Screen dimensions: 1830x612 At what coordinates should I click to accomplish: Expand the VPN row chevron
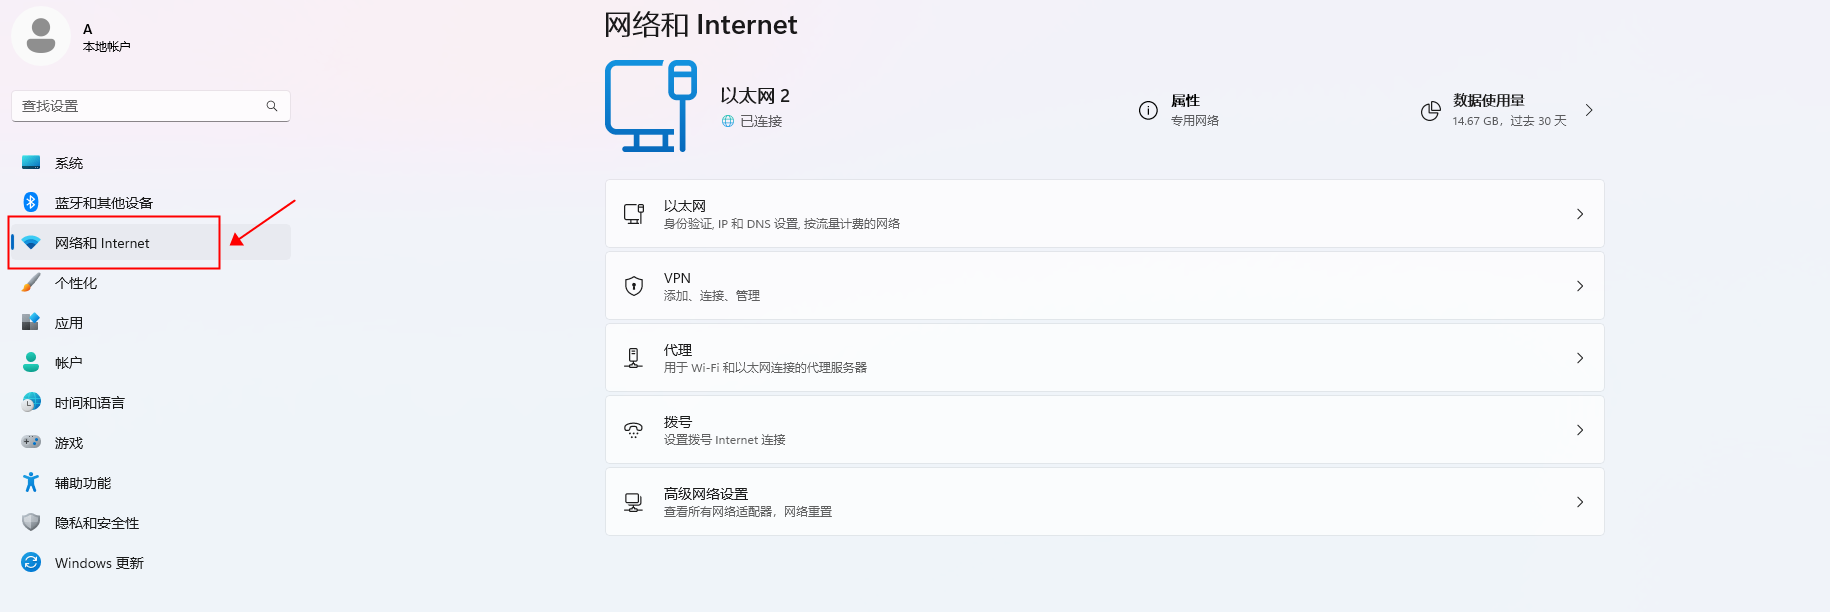[x=1580, y=286]
